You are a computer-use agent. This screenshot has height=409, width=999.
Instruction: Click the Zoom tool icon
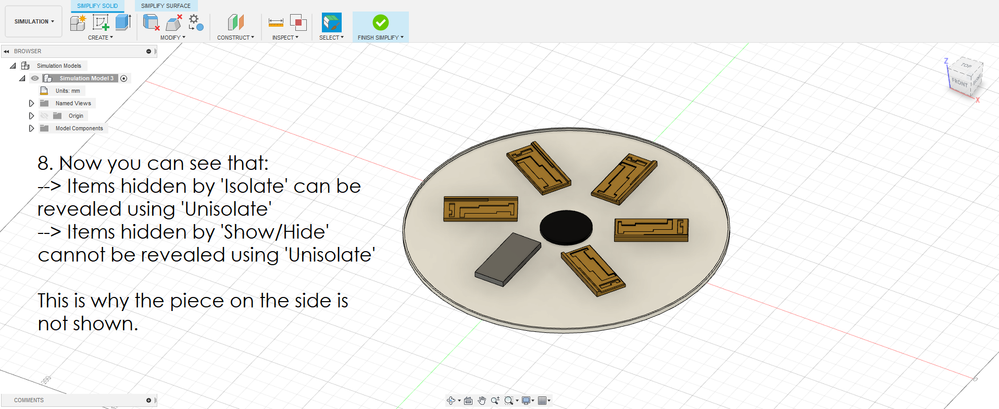(495, 400)
